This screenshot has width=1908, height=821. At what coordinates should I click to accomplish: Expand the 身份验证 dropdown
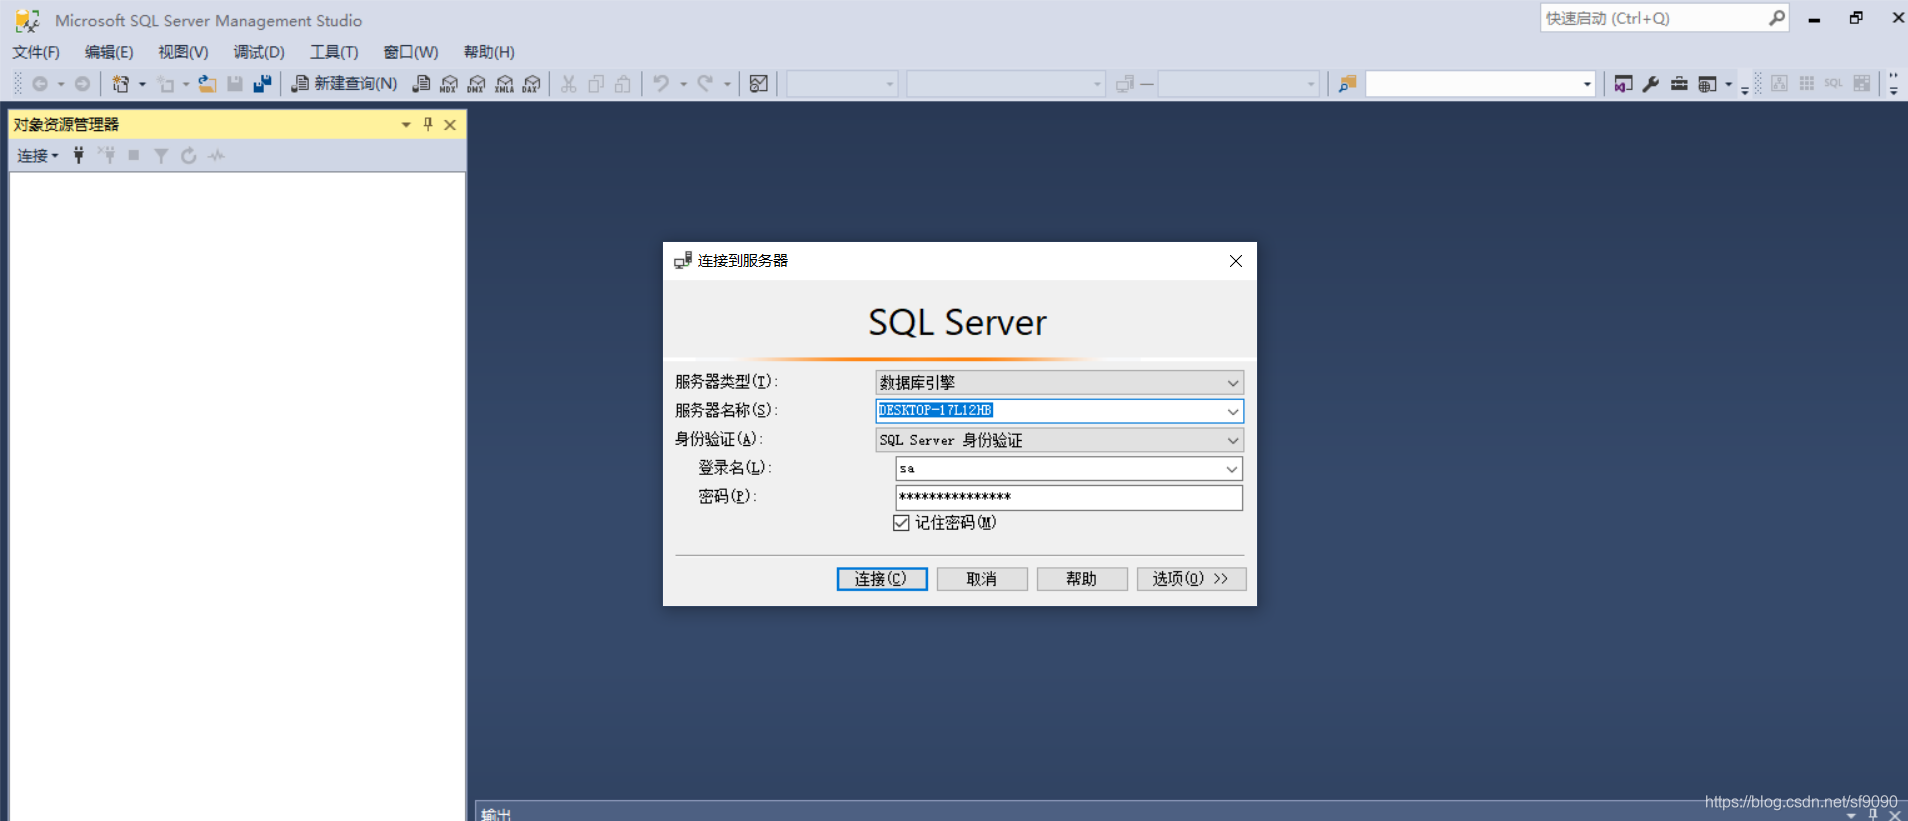pyautogui.click(x=1233, y=440)
